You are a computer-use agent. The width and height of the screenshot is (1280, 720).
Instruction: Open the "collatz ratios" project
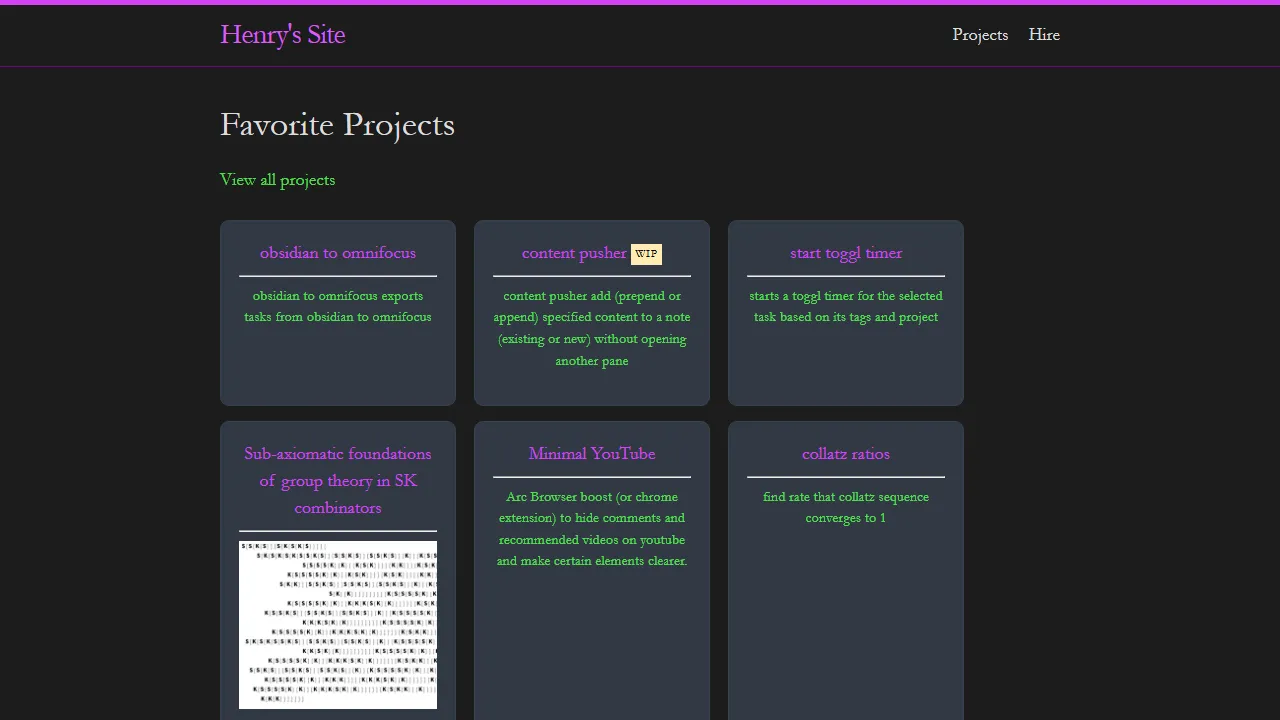pos(845,453)
